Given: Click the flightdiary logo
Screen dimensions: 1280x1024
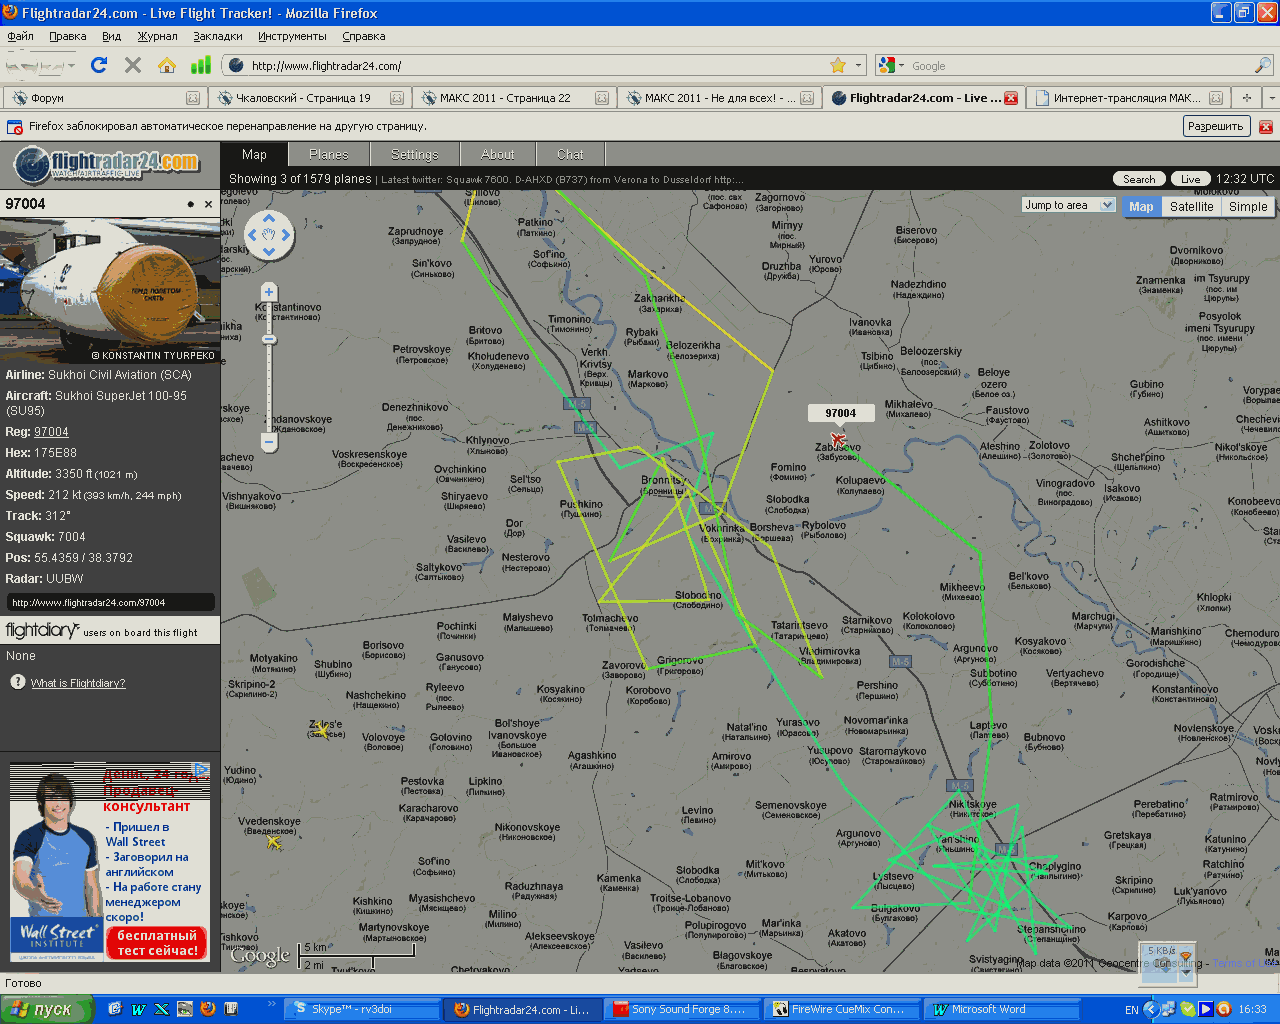Looking at the screenshot, I should (41, 630).
